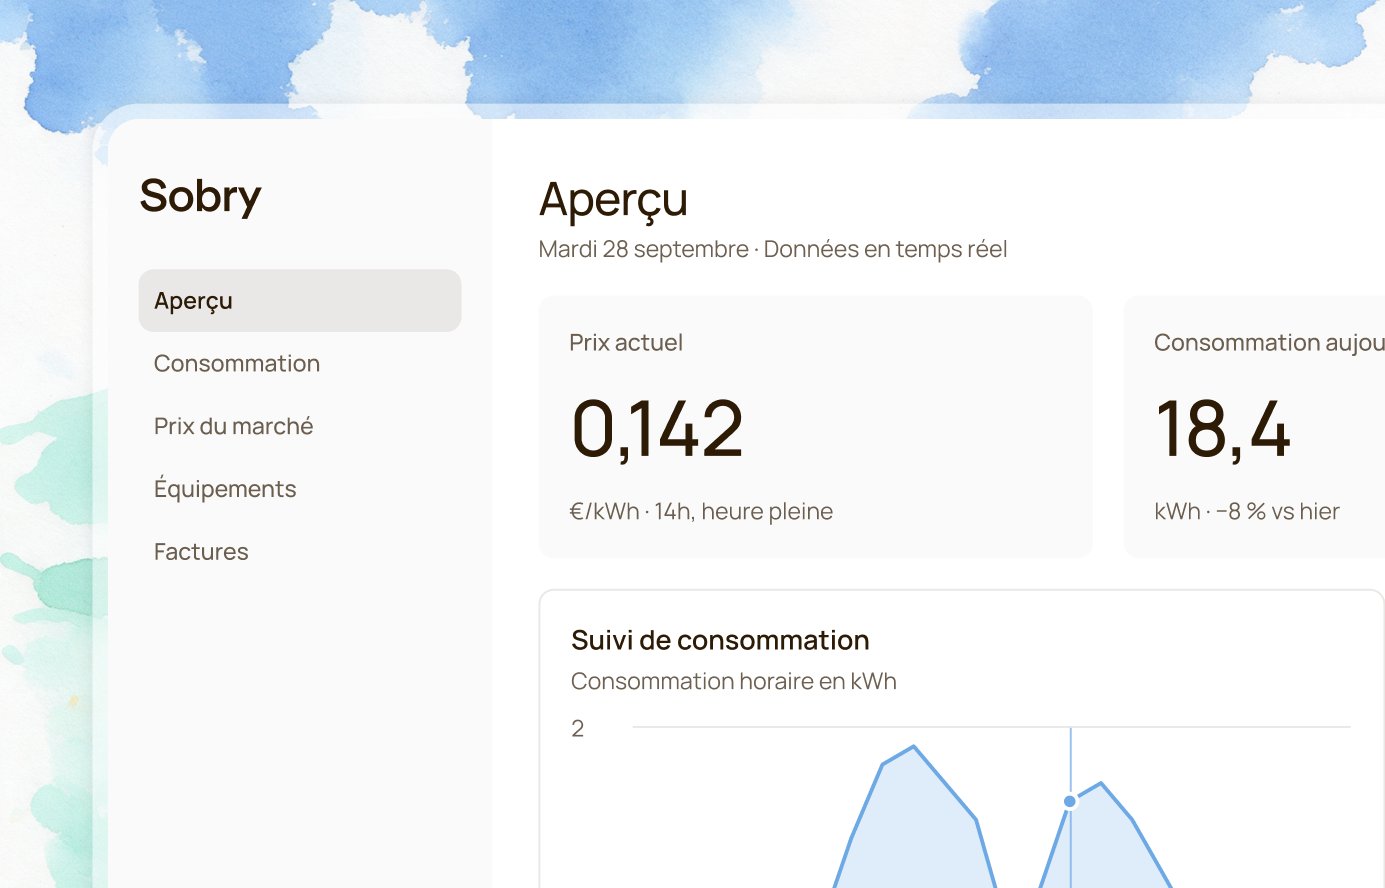Open the Consommation aujourd'hui card

(1254, 427)
